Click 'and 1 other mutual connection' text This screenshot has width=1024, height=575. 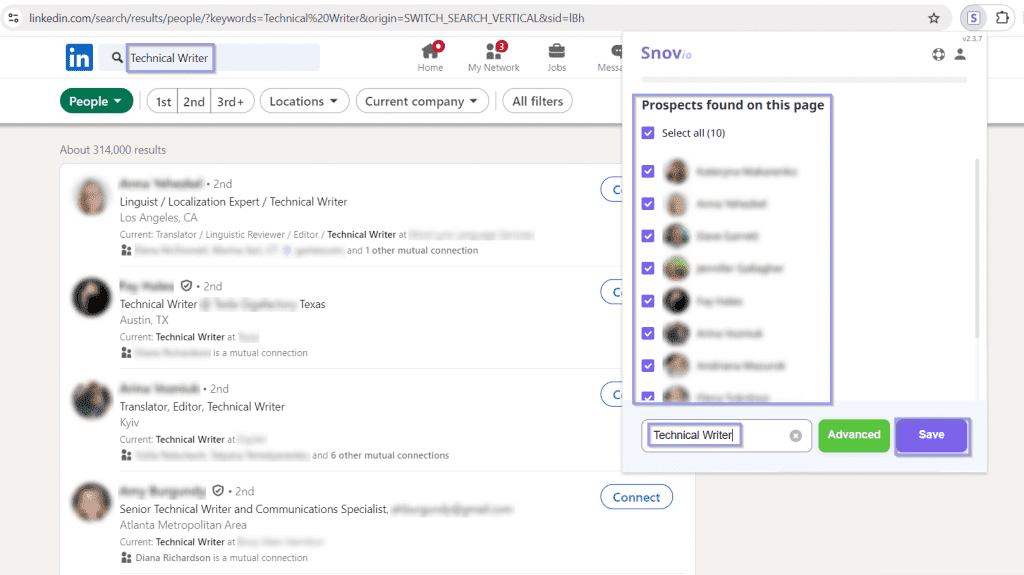click(413, 250)
